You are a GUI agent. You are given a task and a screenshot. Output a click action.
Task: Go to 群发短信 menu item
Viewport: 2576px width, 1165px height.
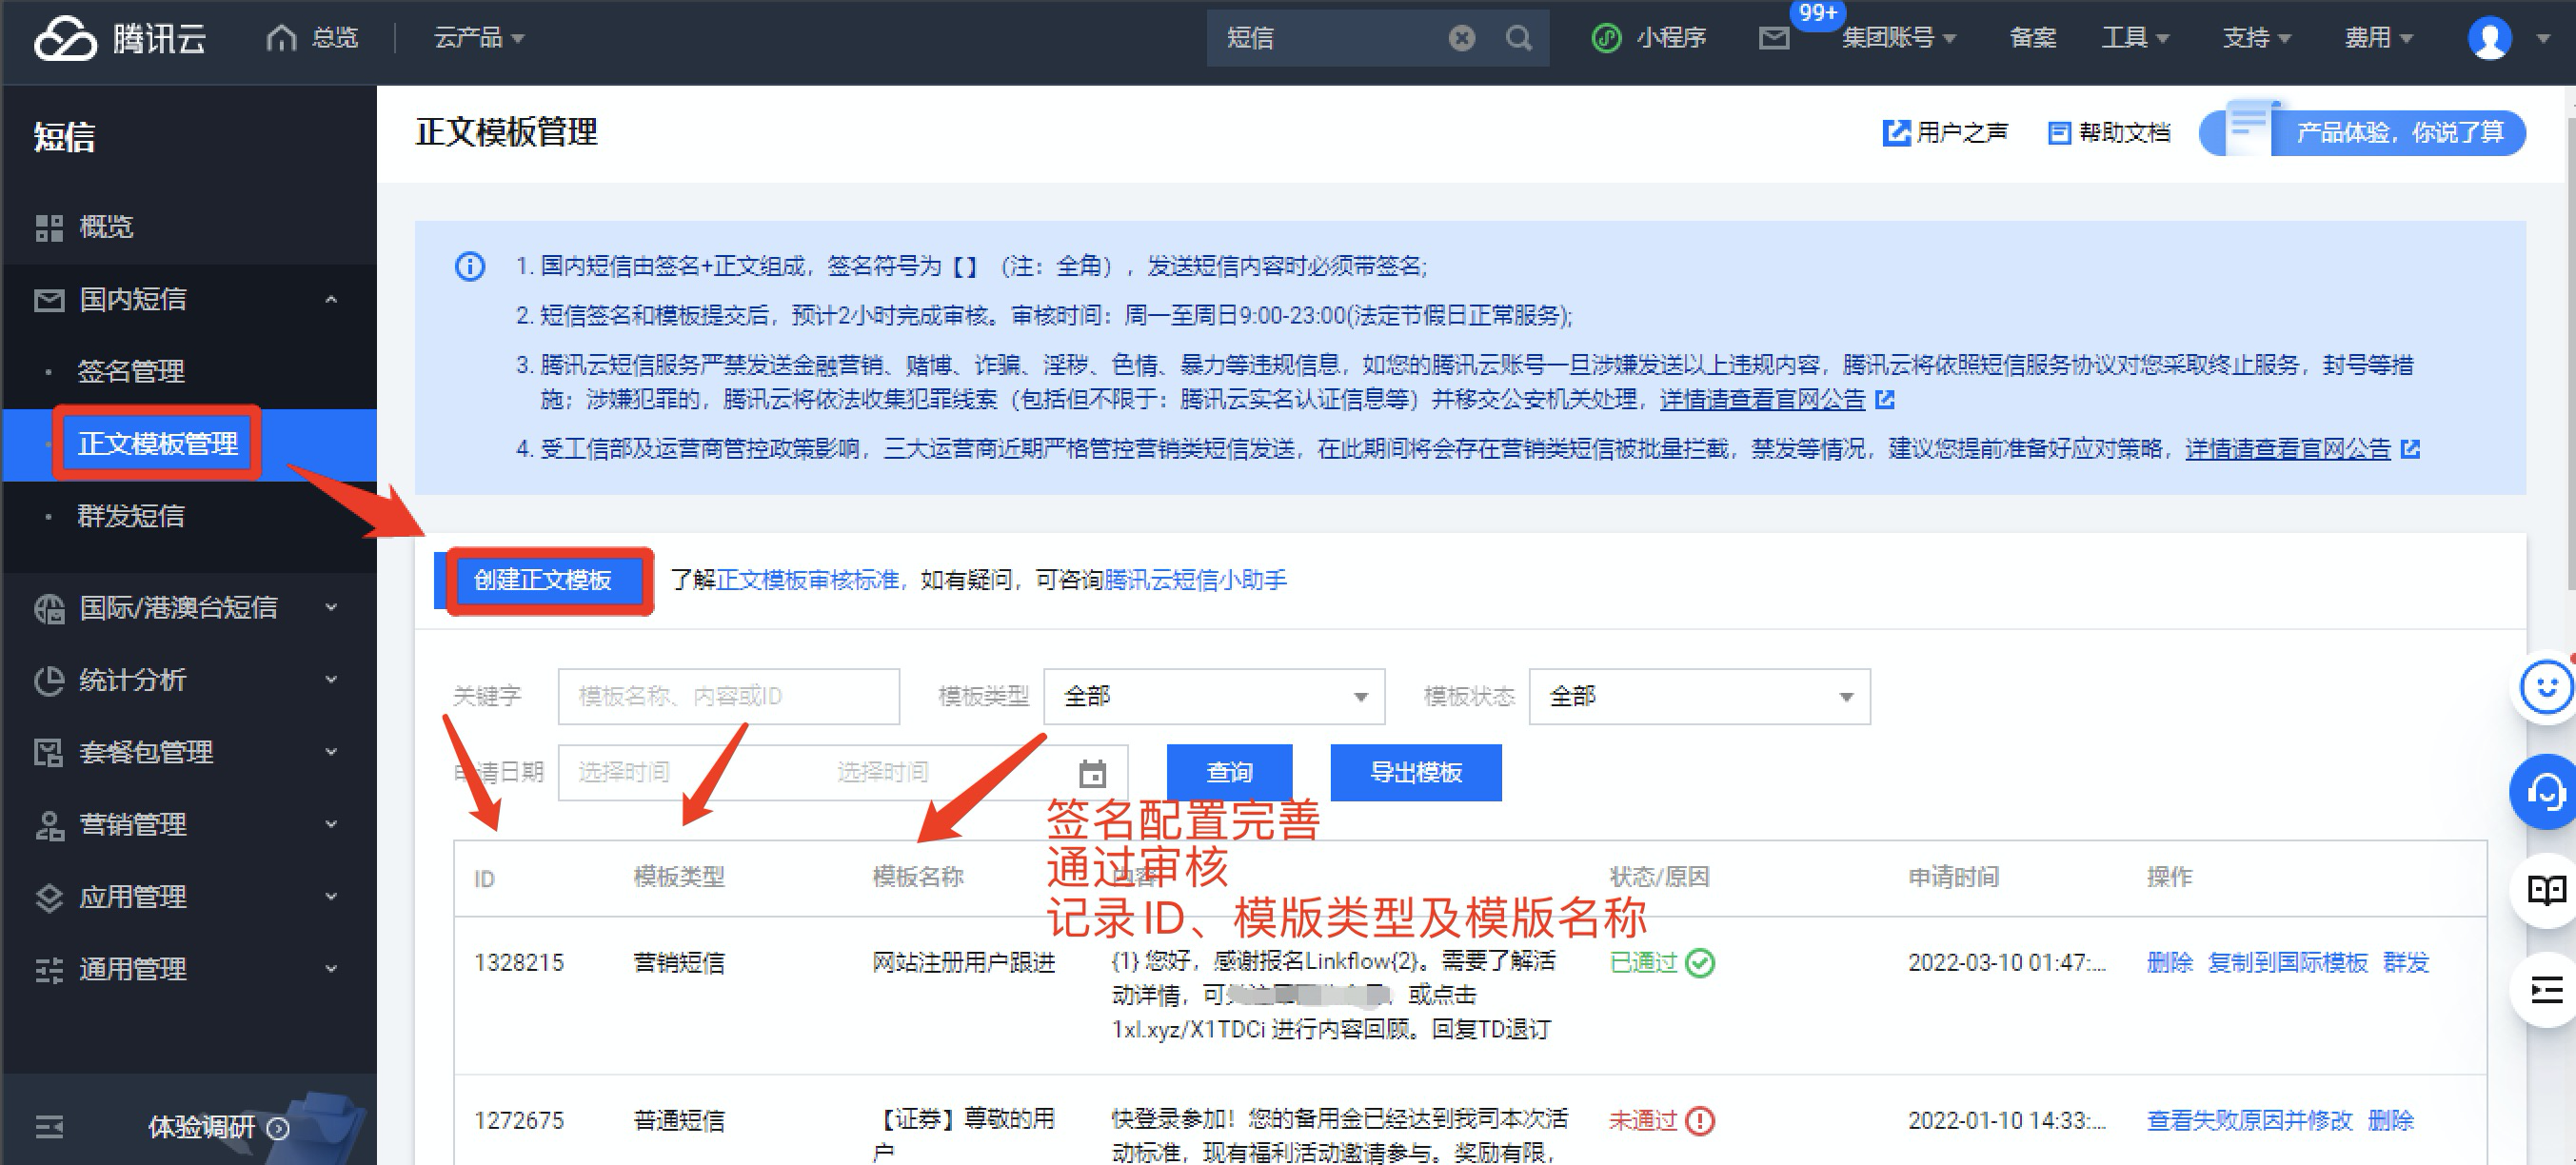(x=131, y=516)
